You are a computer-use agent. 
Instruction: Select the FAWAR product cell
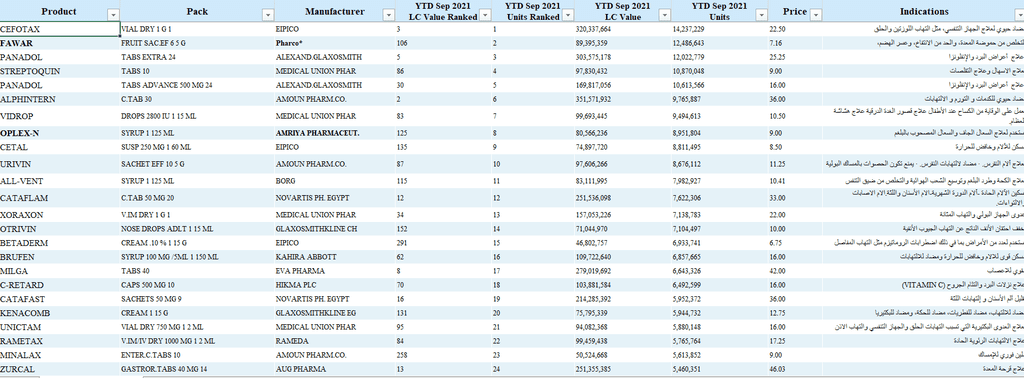[60, 43]
